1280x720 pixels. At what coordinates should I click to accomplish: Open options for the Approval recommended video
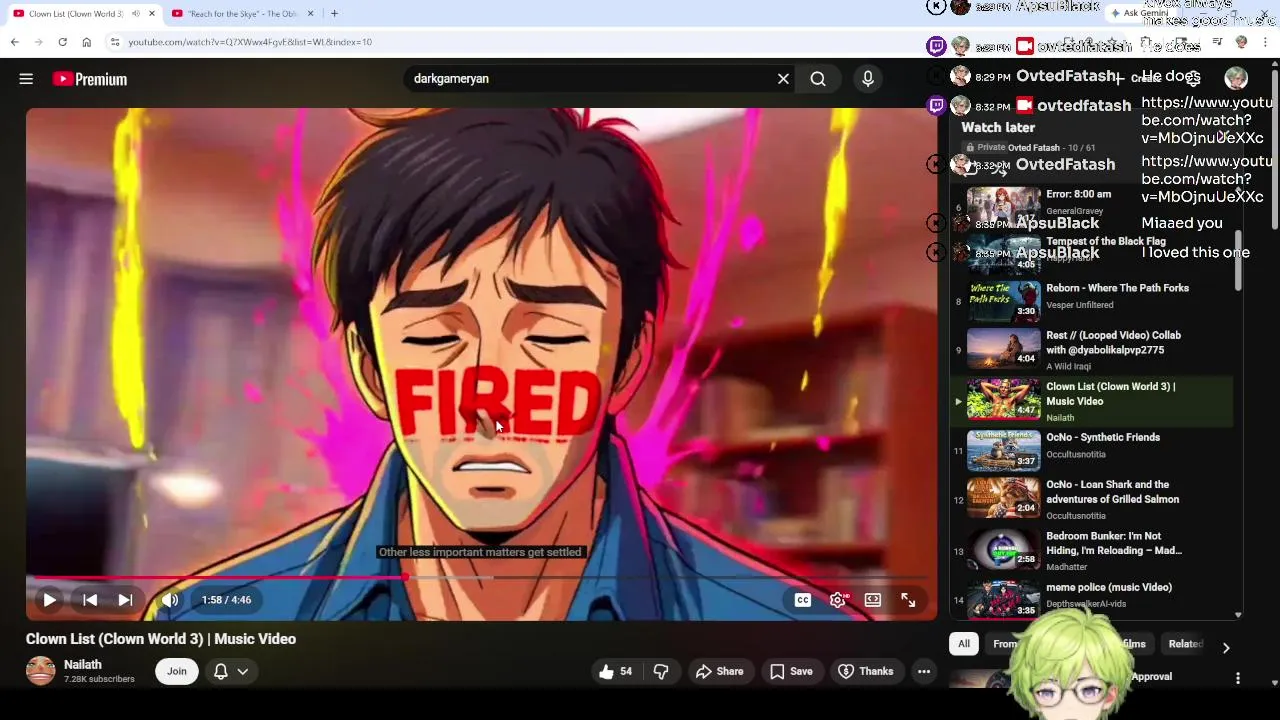point(1238,678)
